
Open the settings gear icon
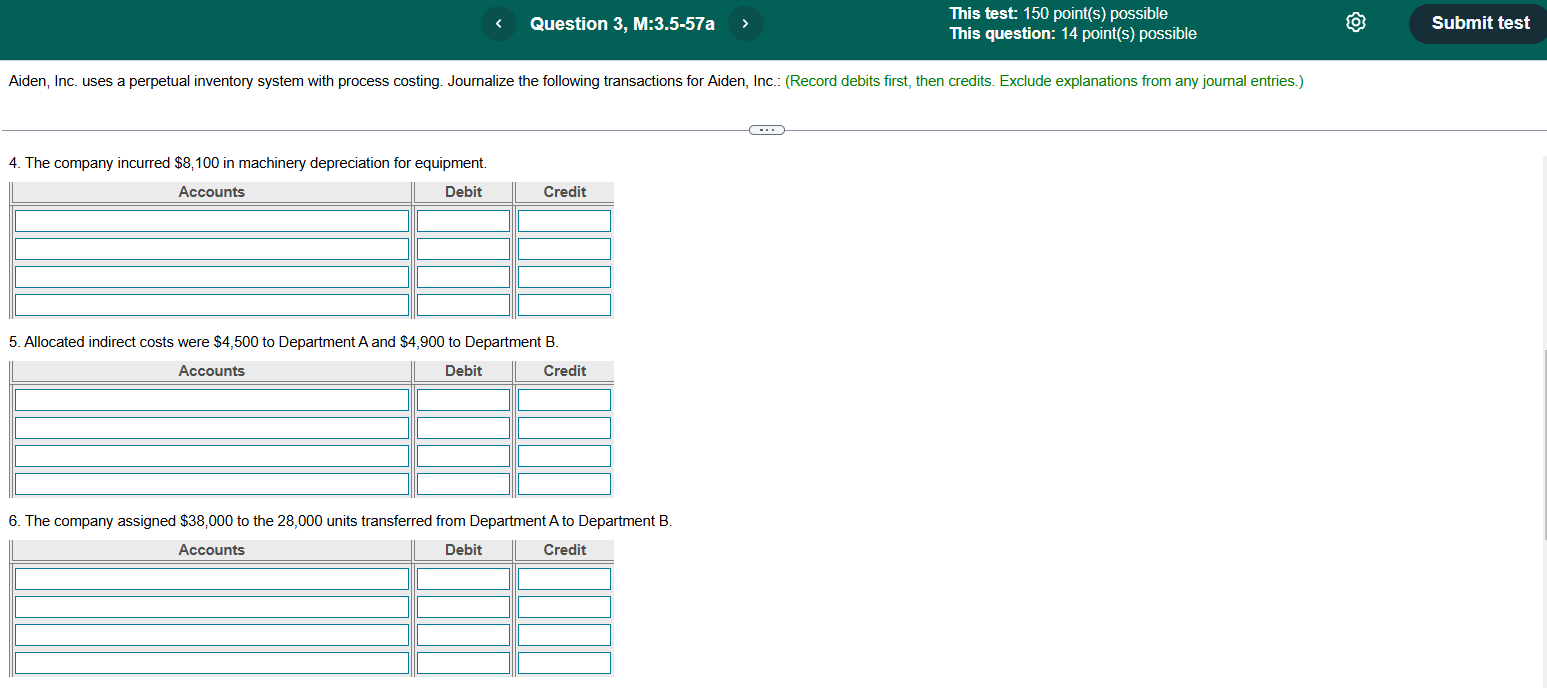1356,23
